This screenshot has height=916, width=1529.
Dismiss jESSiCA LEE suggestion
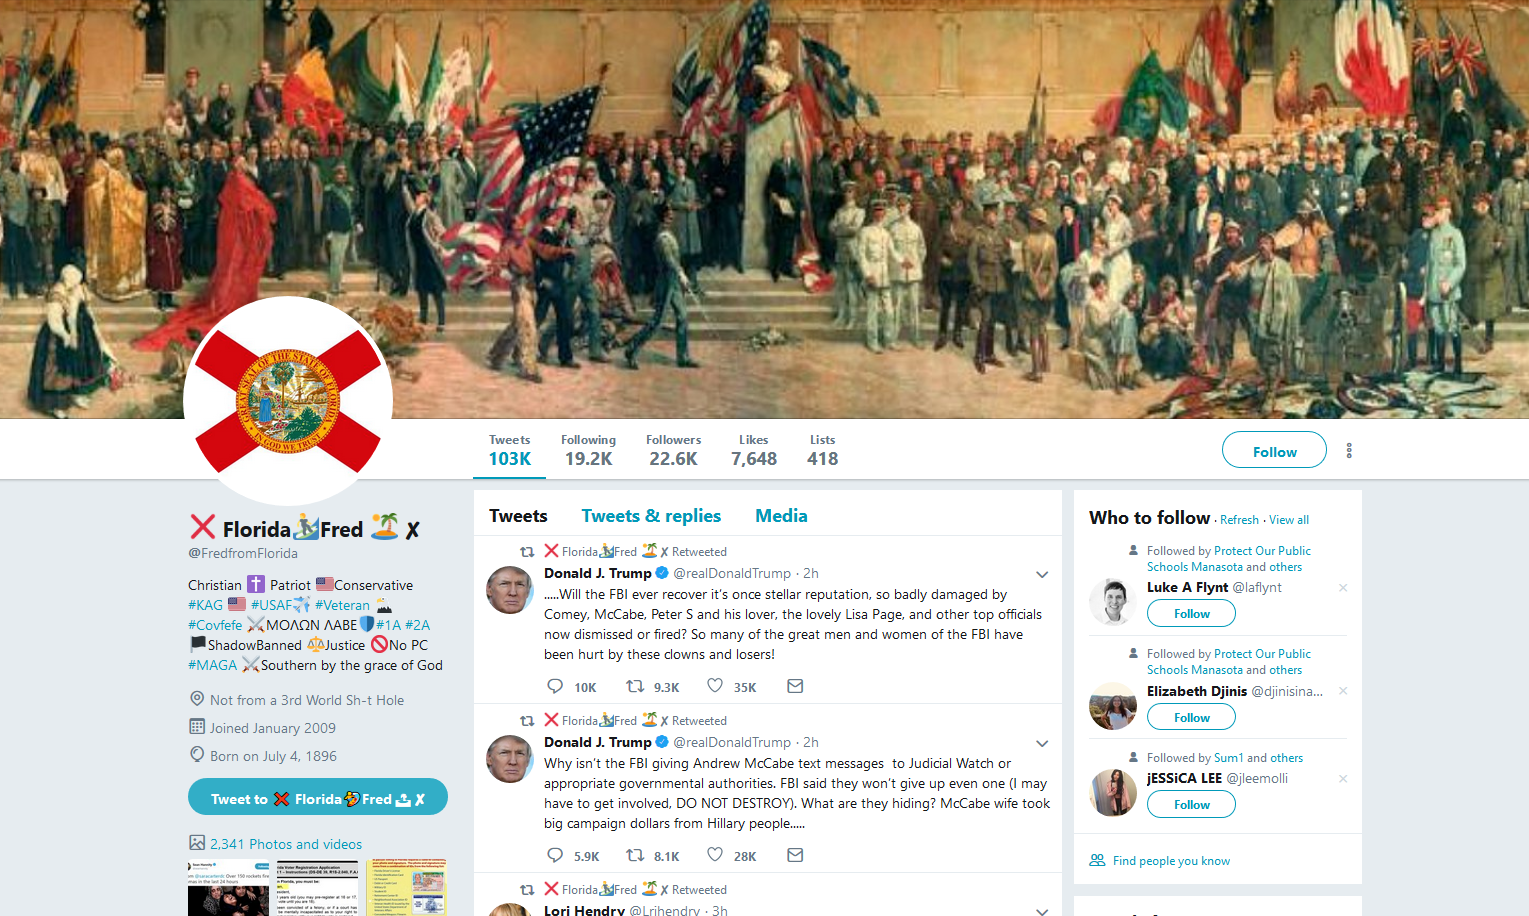(x=1343, y=778)
